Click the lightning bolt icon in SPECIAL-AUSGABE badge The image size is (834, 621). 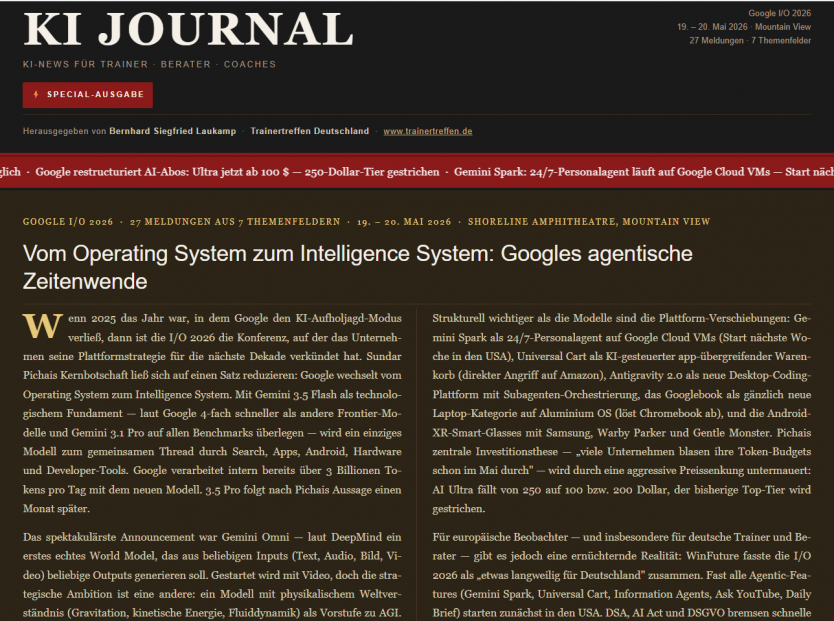coord(36,95)
